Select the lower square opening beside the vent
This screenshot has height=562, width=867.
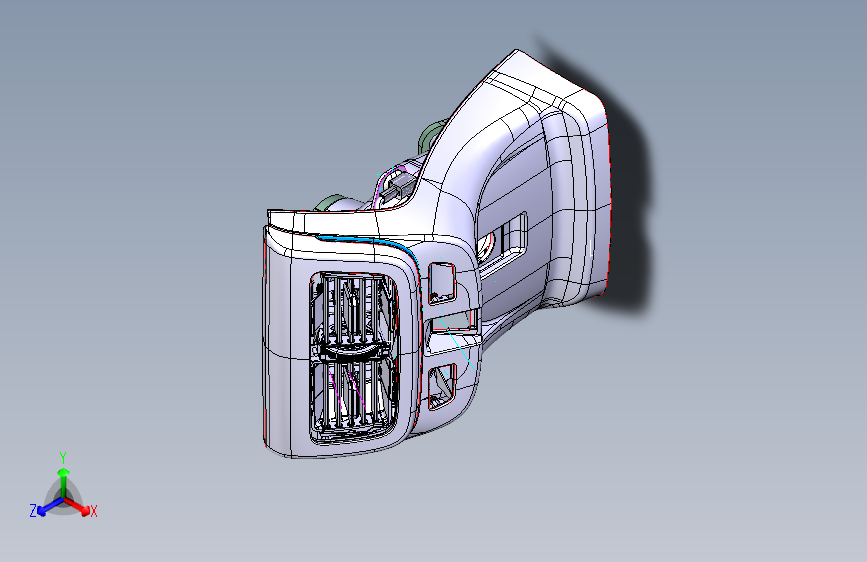442,386
